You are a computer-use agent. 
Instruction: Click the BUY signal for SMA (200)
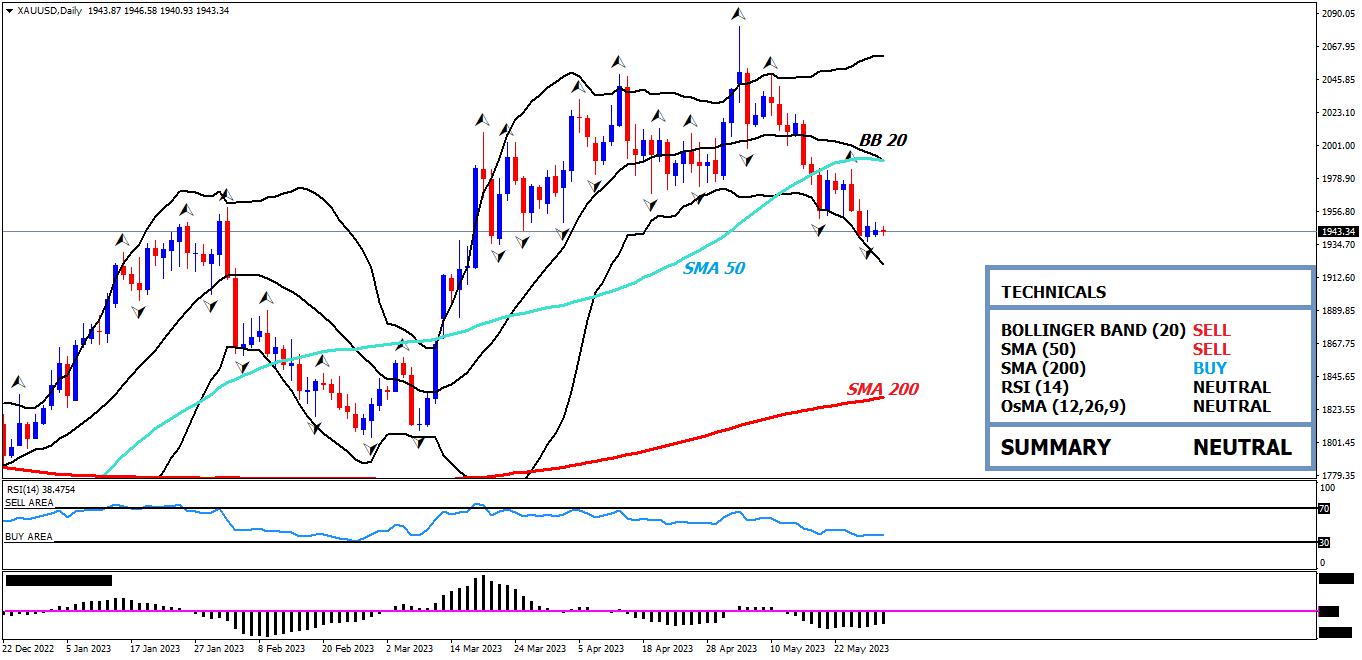1209,368
